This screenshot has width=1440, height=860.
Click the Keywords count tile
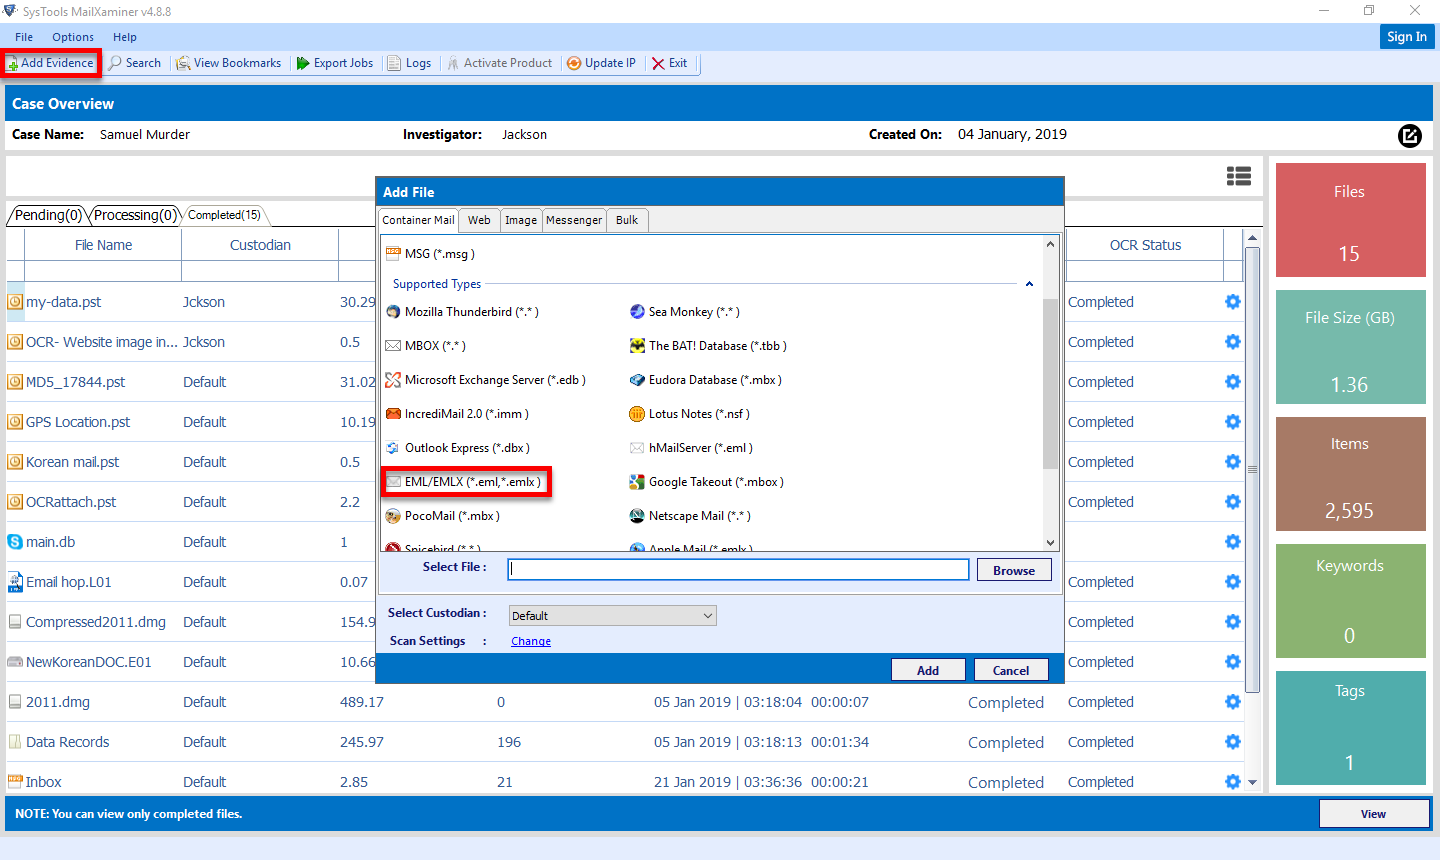1350,601
